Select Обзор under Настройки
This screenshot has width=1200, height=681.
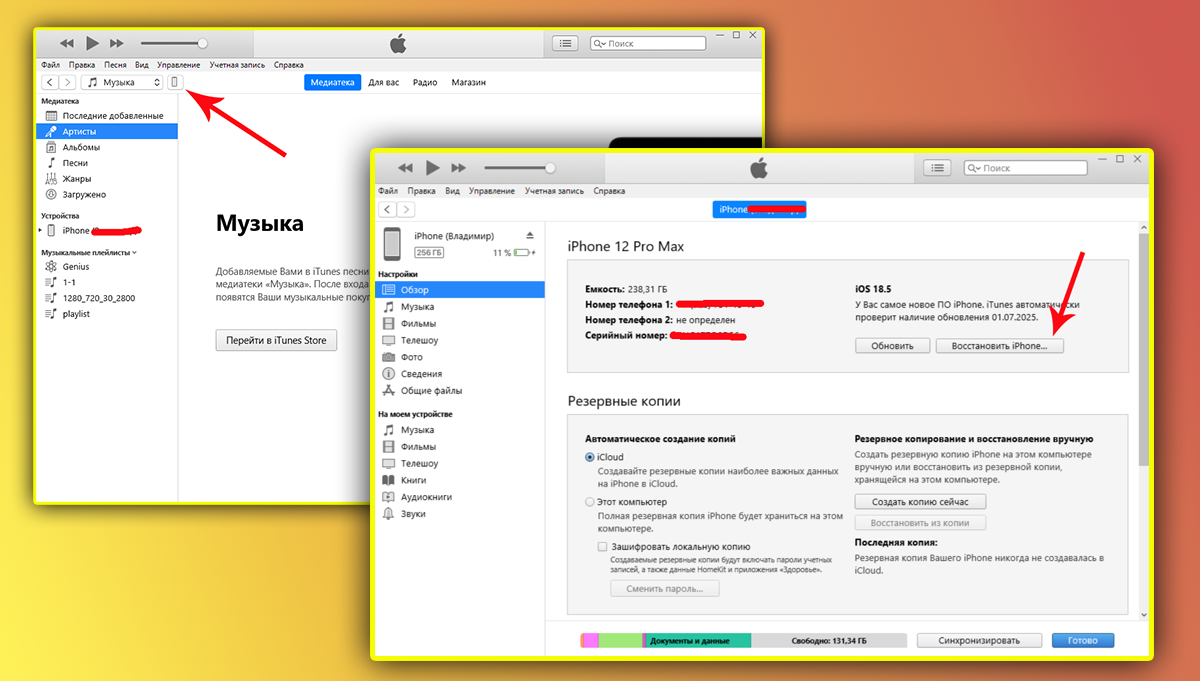coord(461,290)
